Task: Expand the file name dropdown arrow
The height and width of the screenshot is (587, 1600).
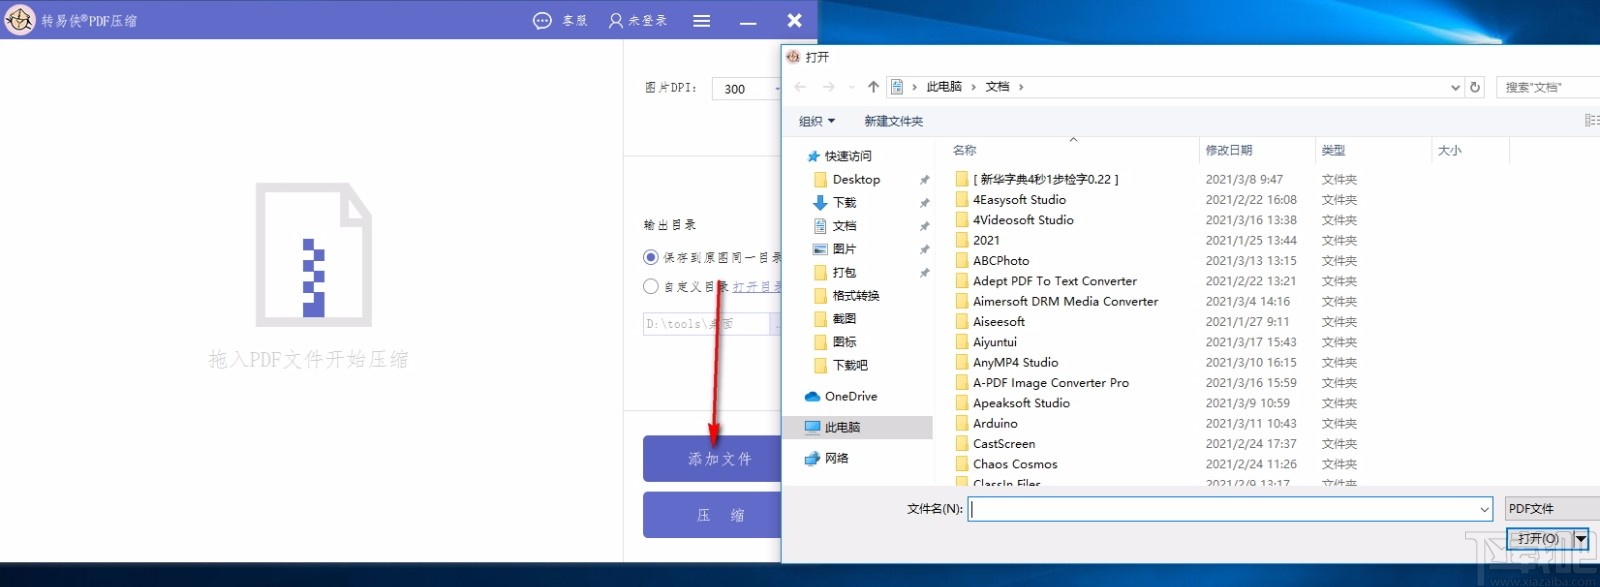Action: (1484, 509)
